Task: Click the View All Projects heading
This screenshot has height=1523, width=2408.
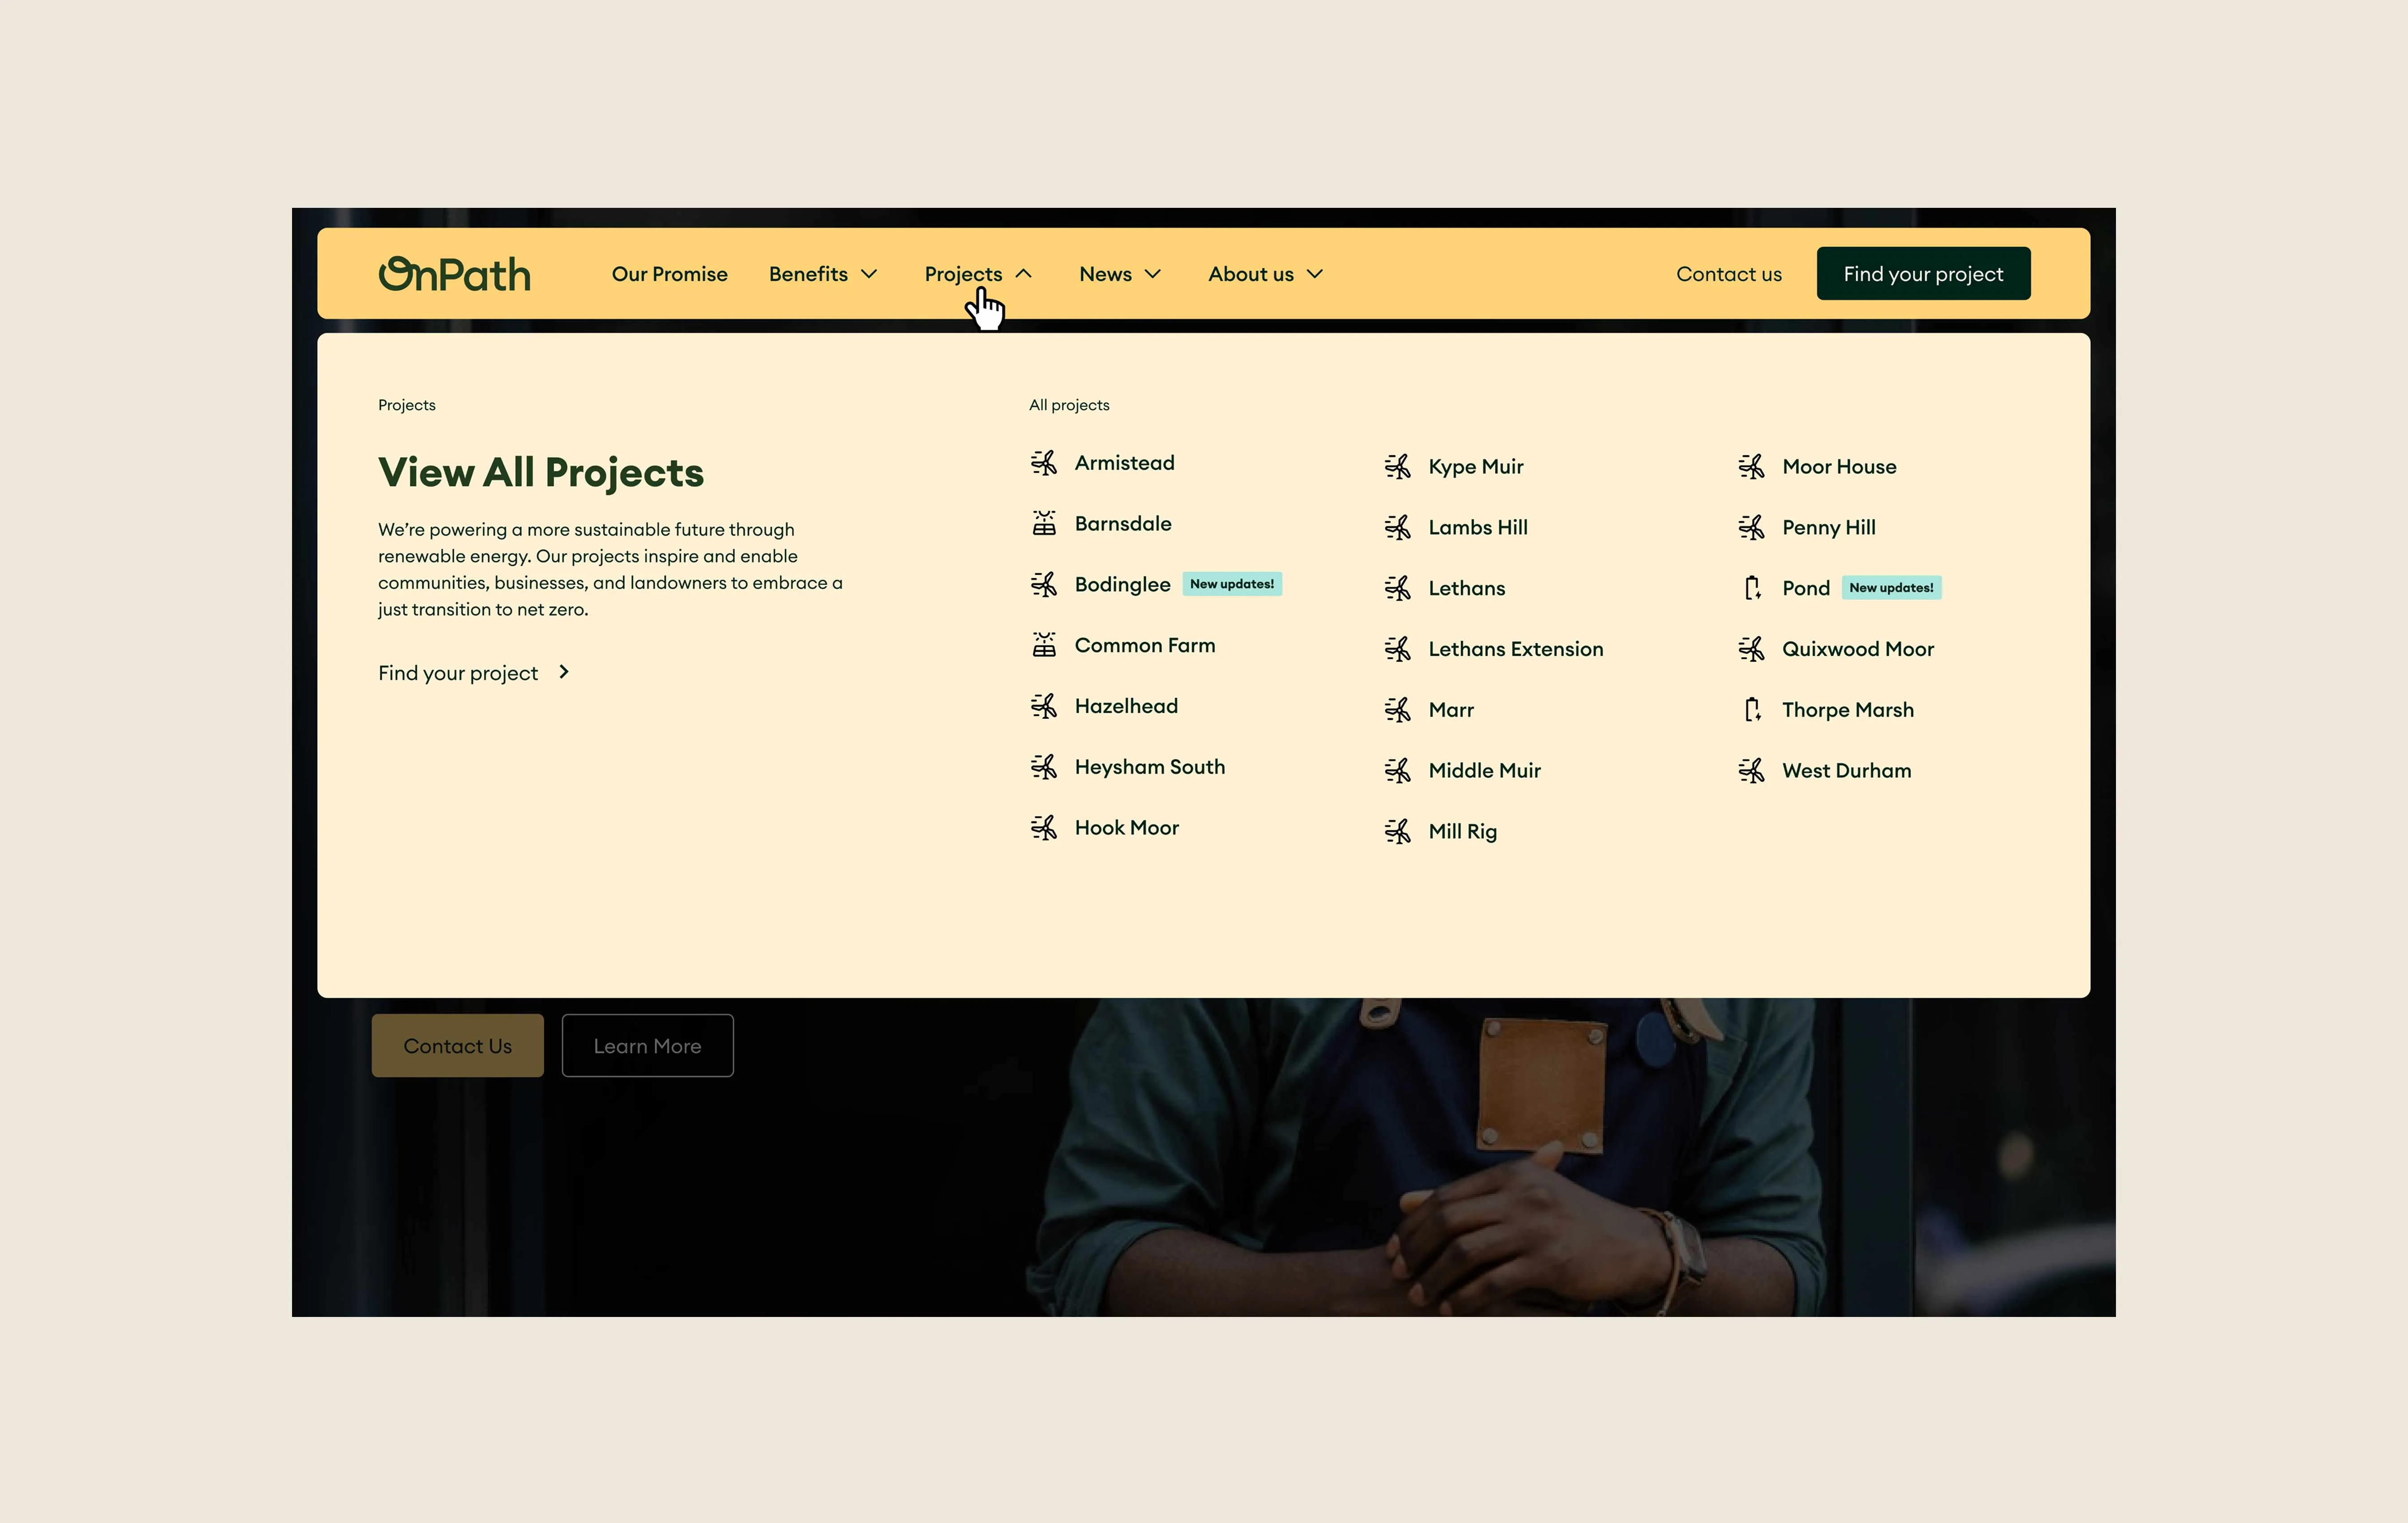Action: point(540,472)
